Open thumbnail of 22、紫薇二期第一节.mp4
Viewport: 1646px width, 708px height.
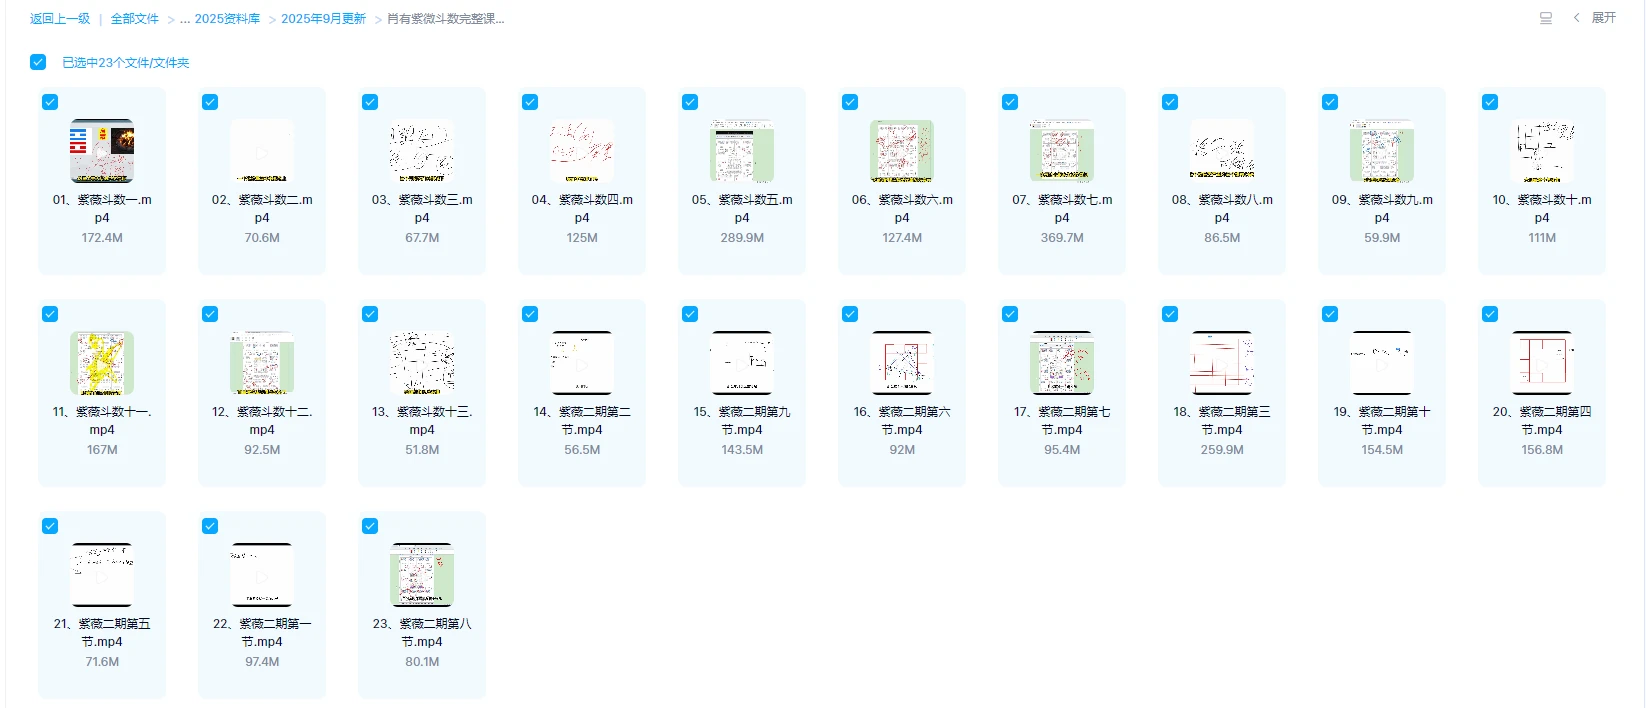[262, 575]
